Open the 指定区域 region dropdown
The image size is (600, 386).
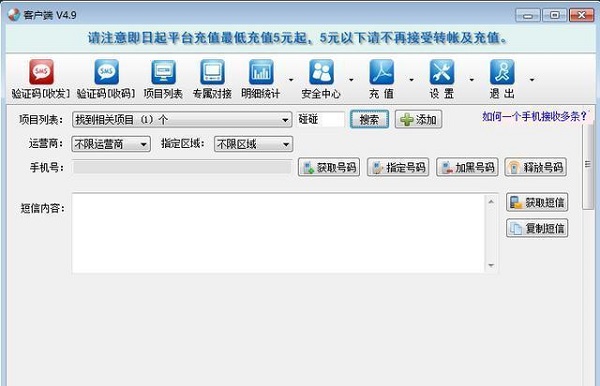[253, 144]
